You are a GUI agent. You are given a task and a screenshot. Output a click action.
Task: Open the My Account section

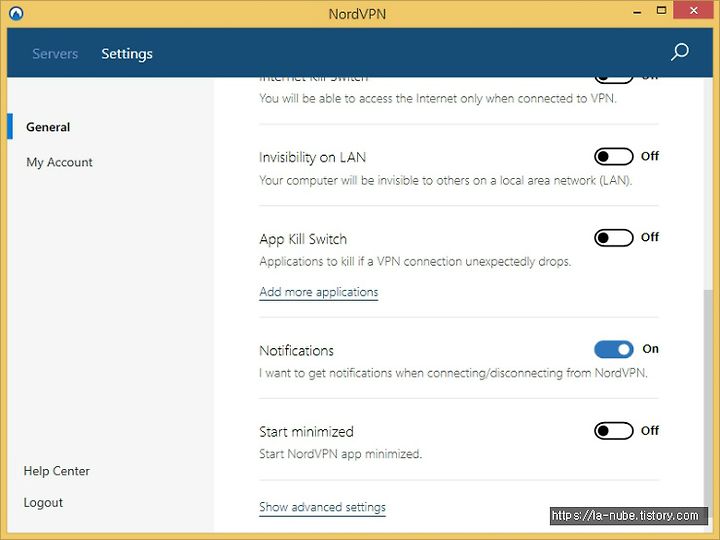point(60,162)
